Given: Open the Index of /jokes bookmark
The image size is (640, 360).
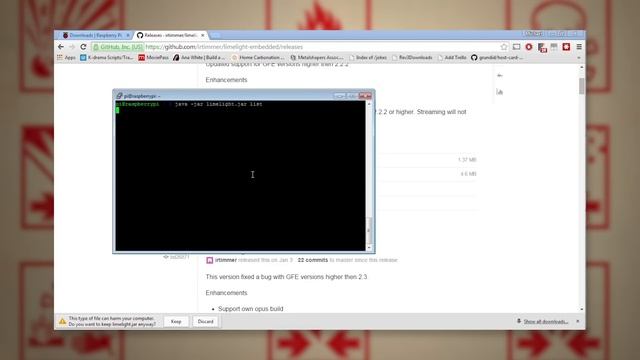Looking at the screenshot, I should [367, 58].
